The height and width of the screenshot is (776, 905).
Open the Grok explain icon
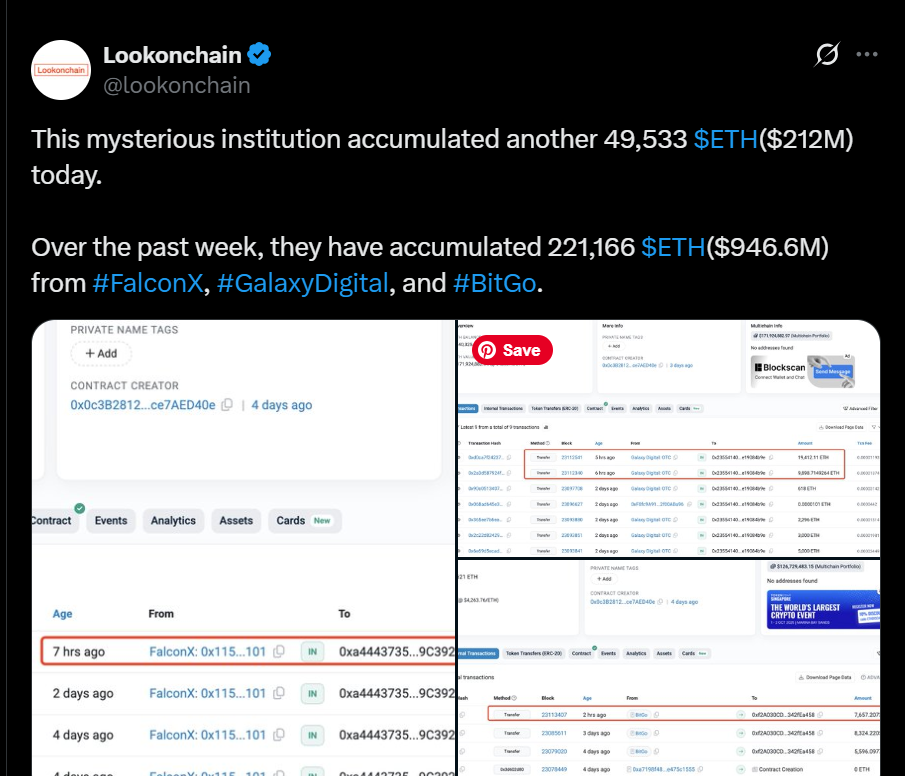[827, 54]
